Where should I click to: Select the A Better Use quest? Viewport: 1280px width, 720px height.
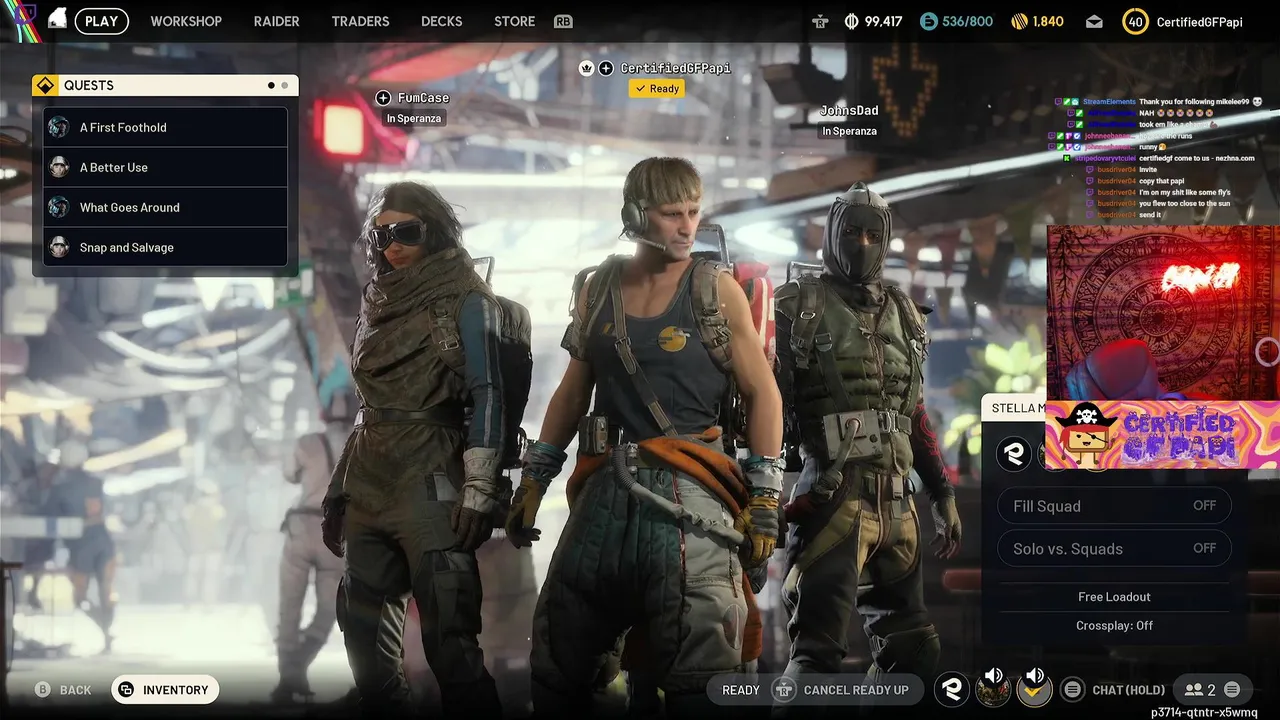pyautogui.click(x=165, y=167)
